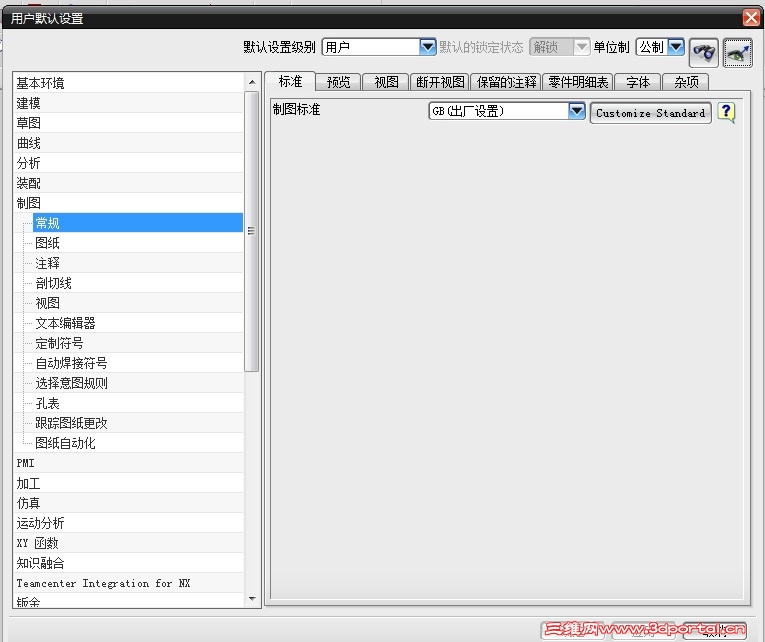Select 知识融合 in the category list
The width and height of the screenshot is (765, 642).
[128, 563]
